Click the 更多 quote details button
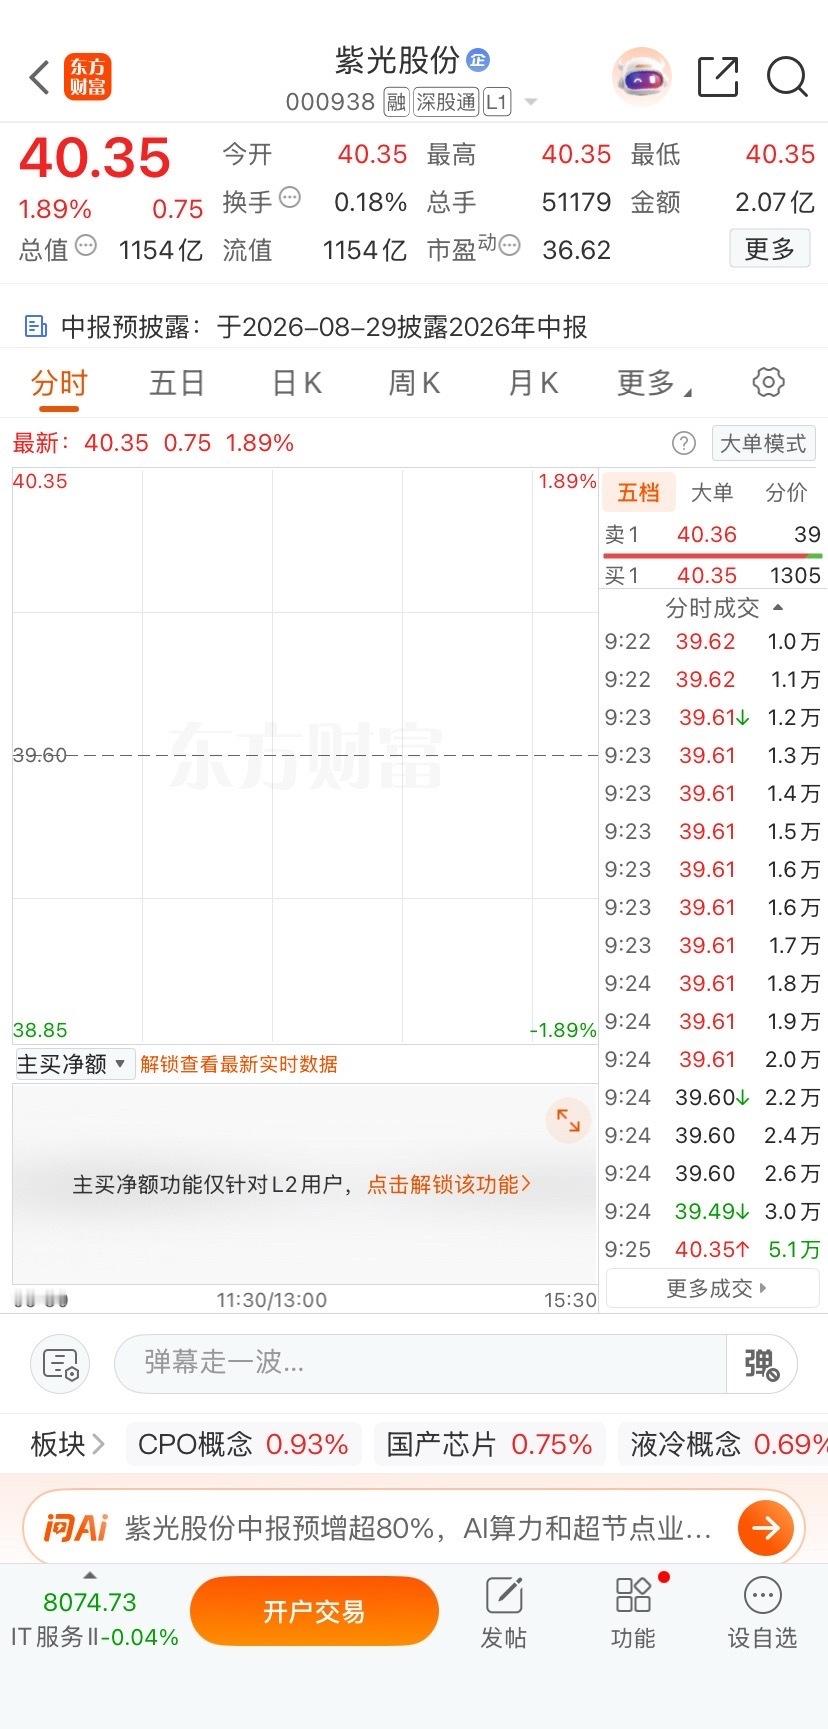Viewport: 828px width, 1729px height. (769, 249)
